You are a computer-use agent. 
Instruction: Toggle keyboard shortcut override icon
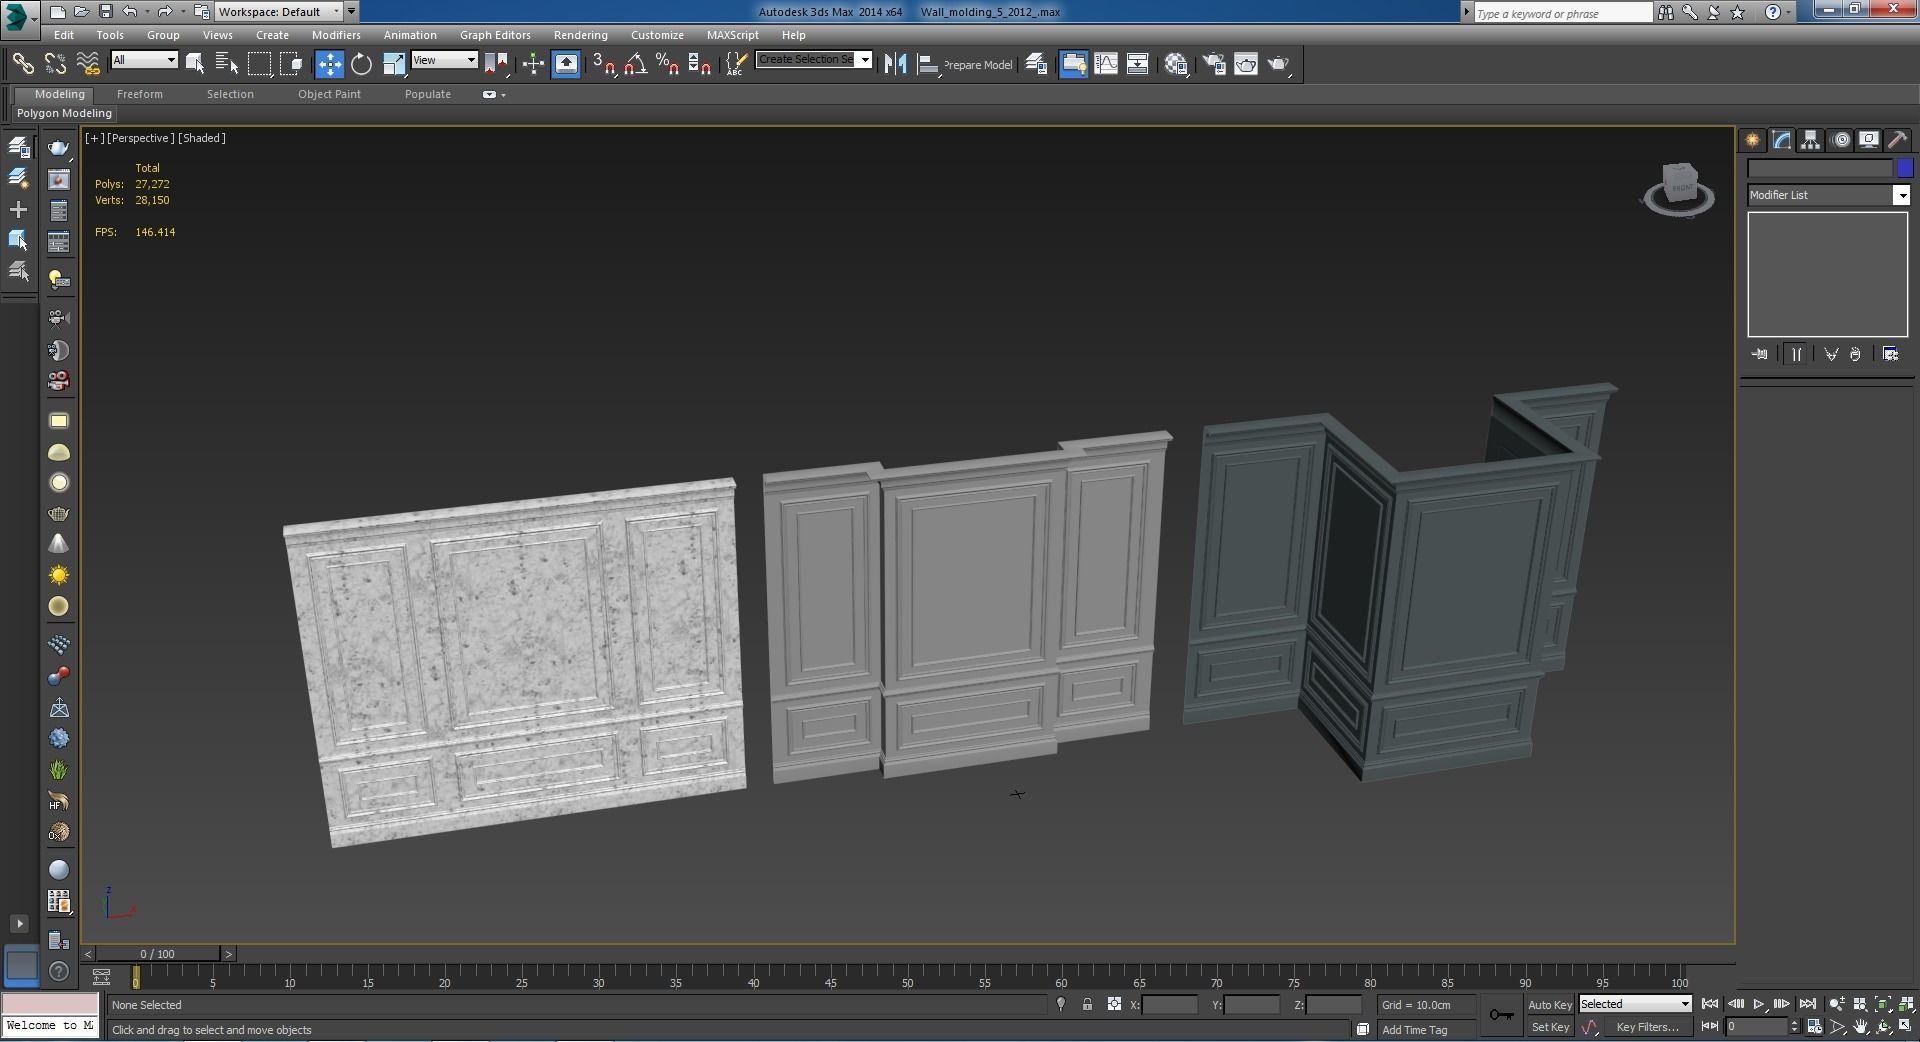(566, 64)
